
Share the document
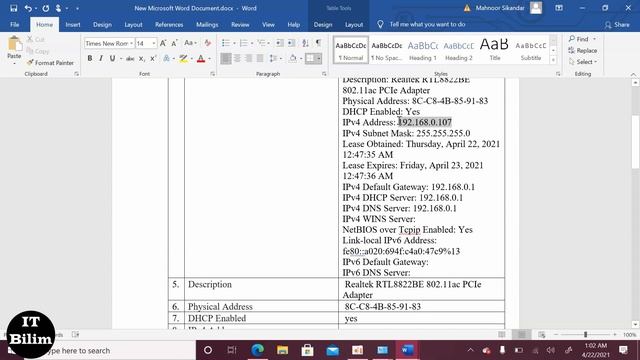click(617, 24)
